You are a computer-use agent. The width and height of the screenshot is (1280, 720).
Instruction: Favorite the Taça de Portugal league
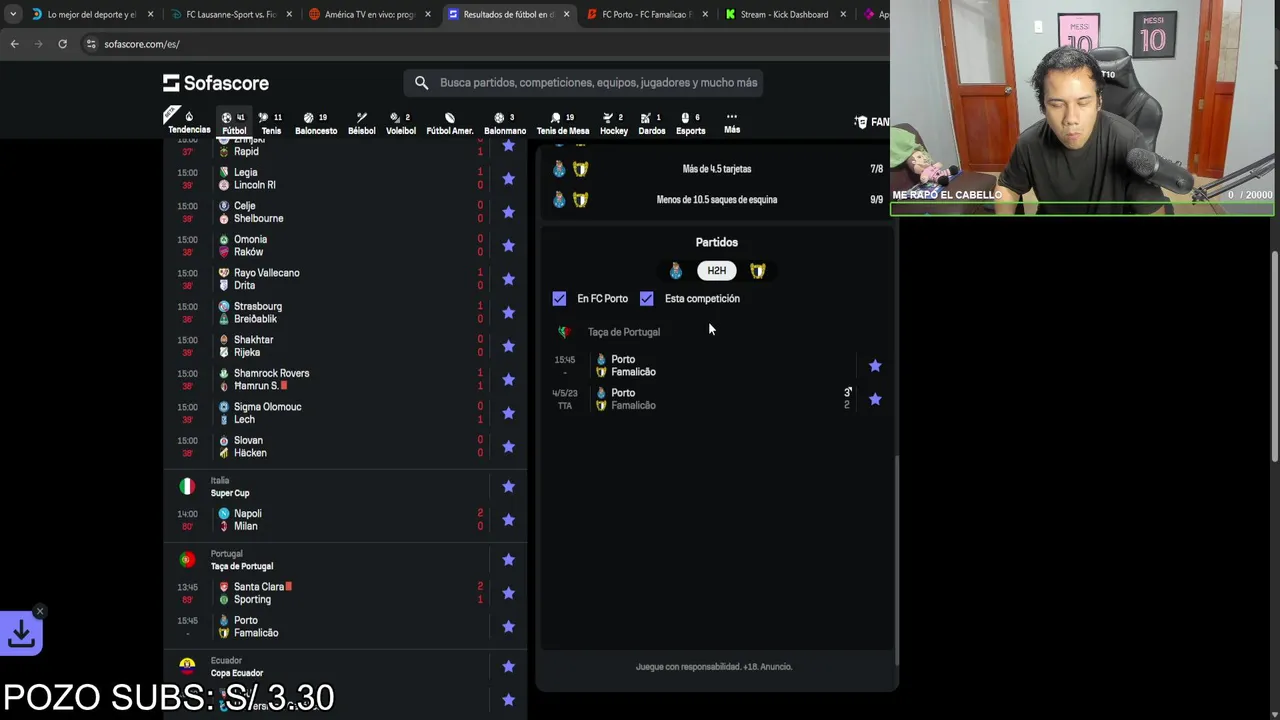508,560
